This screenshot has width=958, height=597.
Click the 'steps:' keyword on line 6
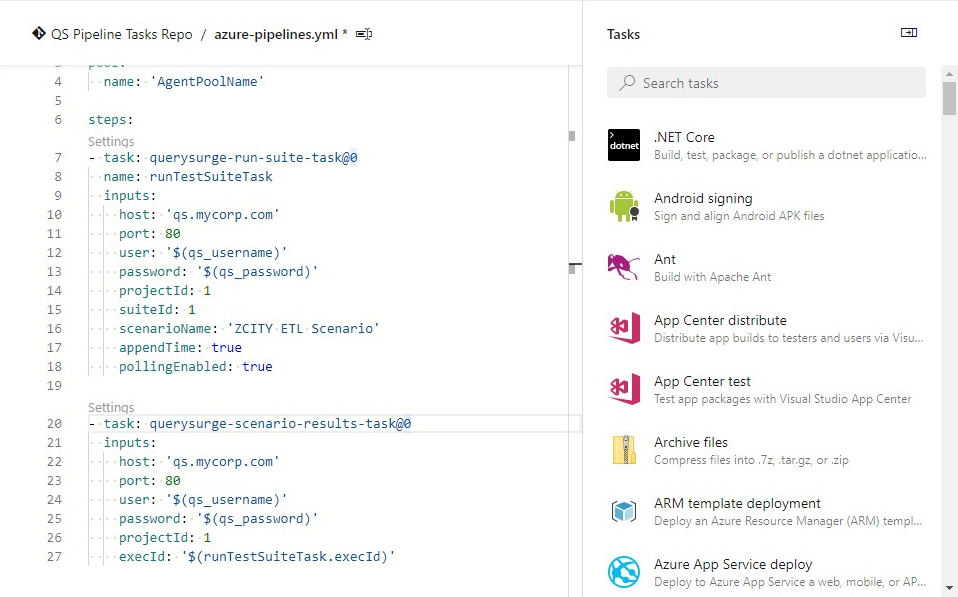[x=111, y=120]
